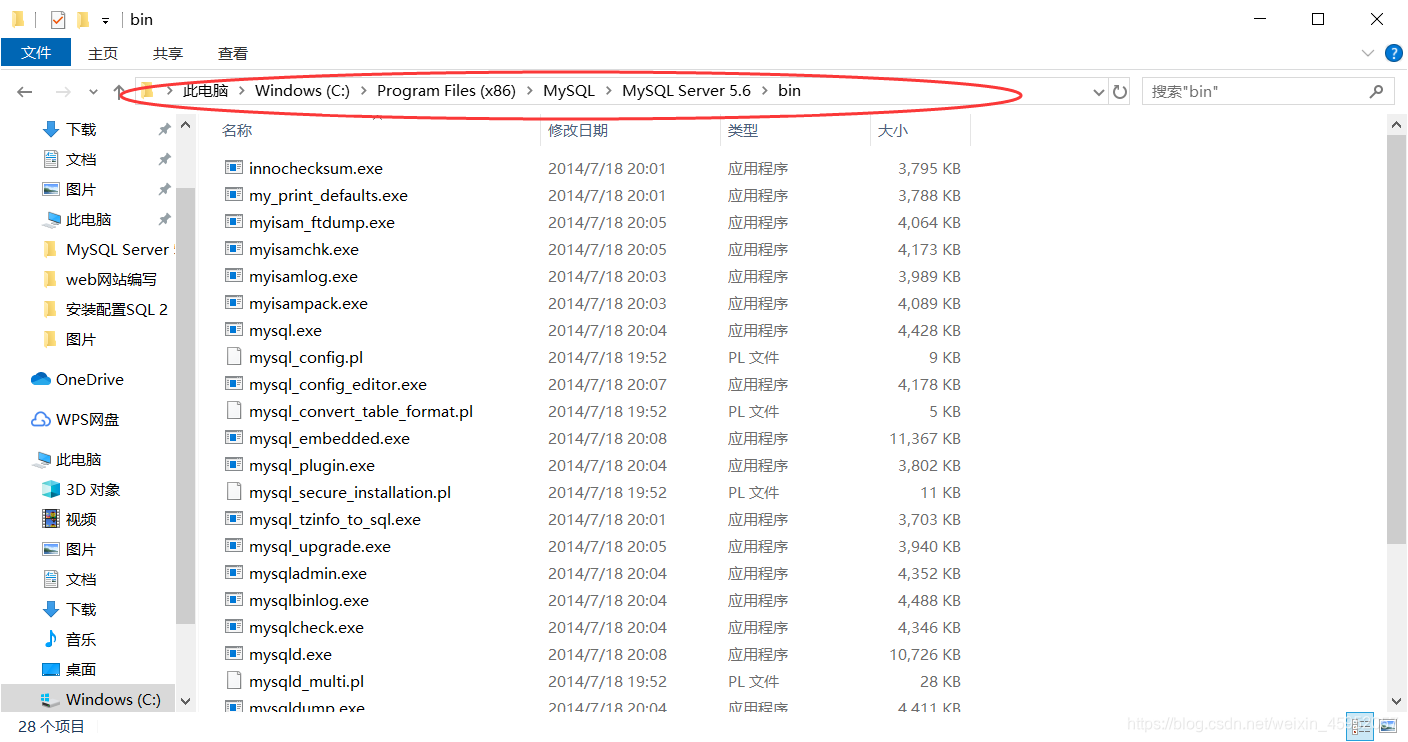Select myisampack.exe in file list
This screenshot has height=742, width=1408.
(x=308, y=303)
